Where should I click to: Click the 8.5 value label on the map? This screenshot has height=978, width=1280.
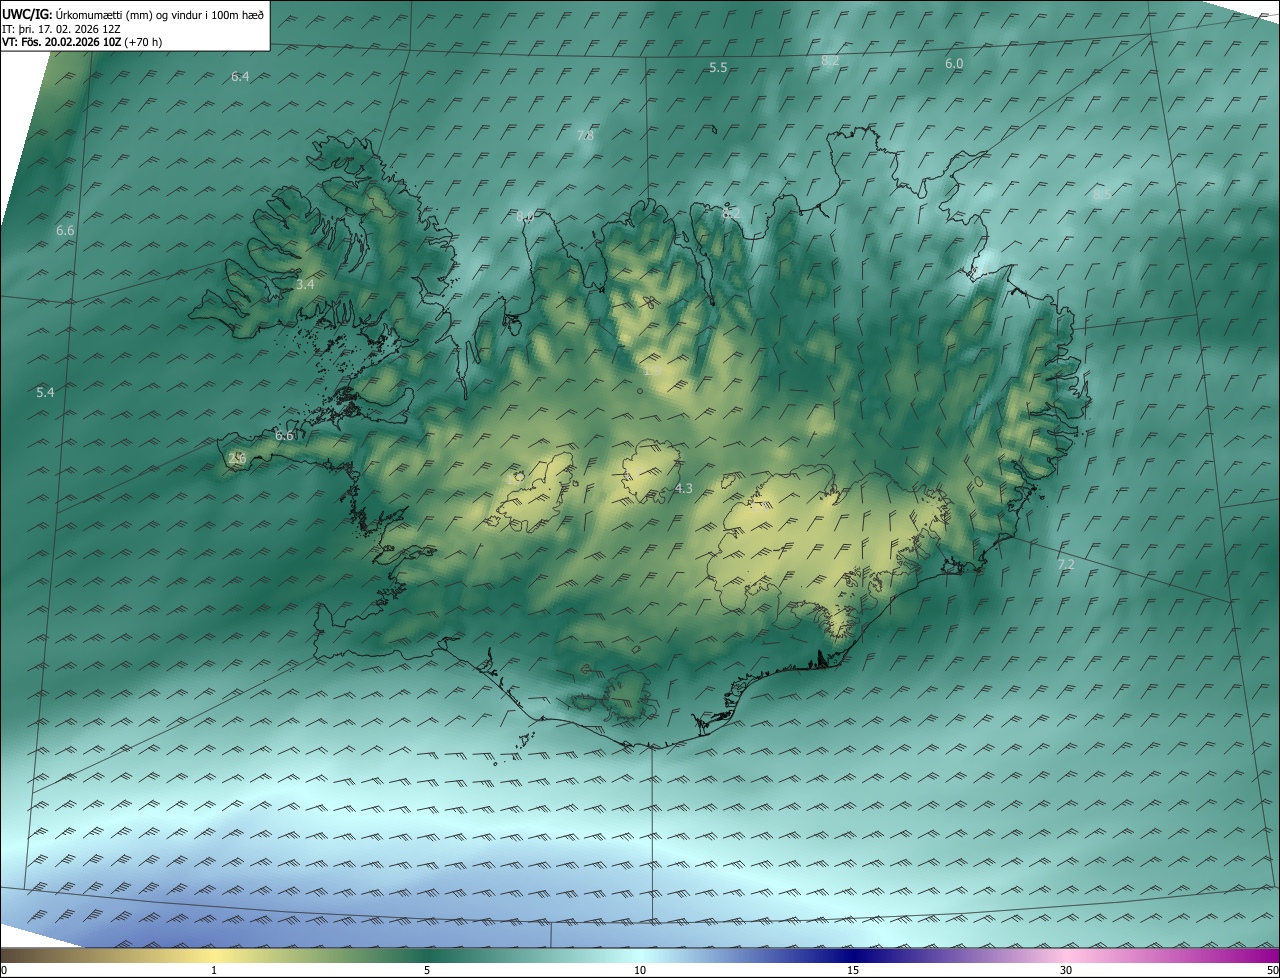coord(1101,195)
